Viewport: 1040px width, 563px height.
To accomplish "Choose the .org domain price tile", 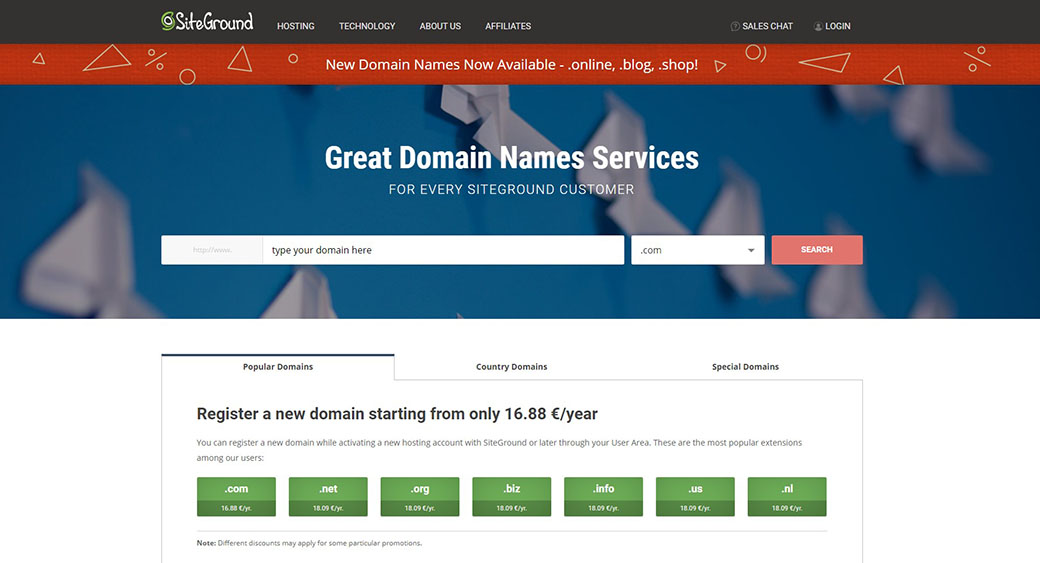I will 420,497.
